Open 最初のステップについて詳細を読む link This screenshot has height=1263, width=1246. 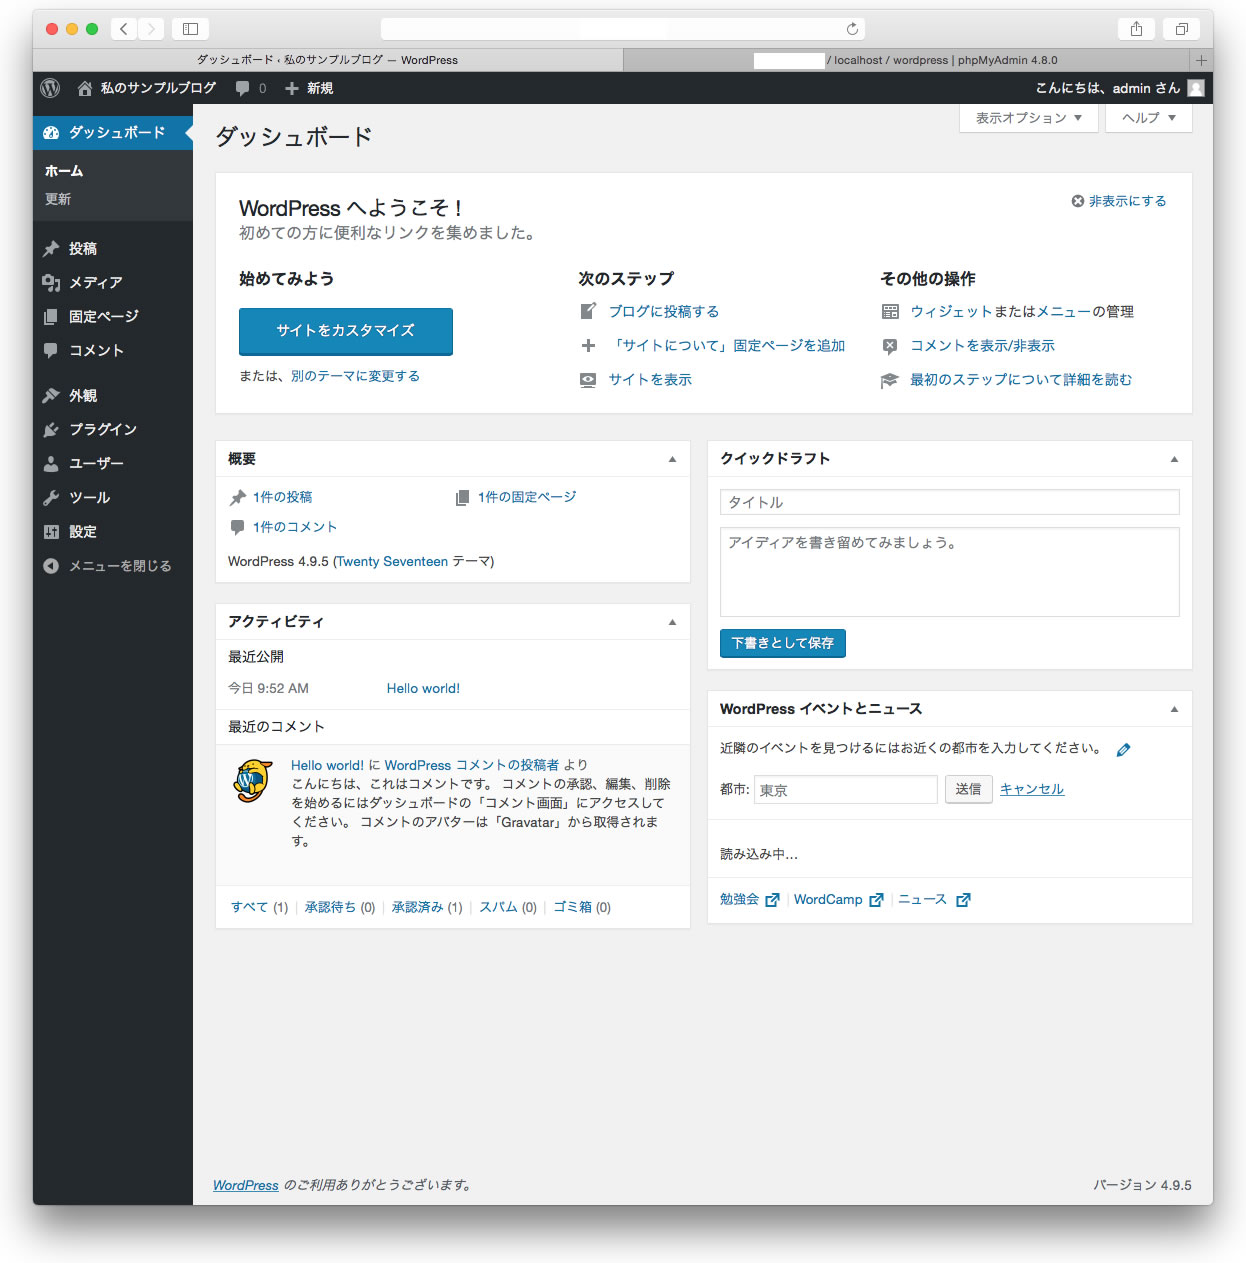coord(1021,379)
